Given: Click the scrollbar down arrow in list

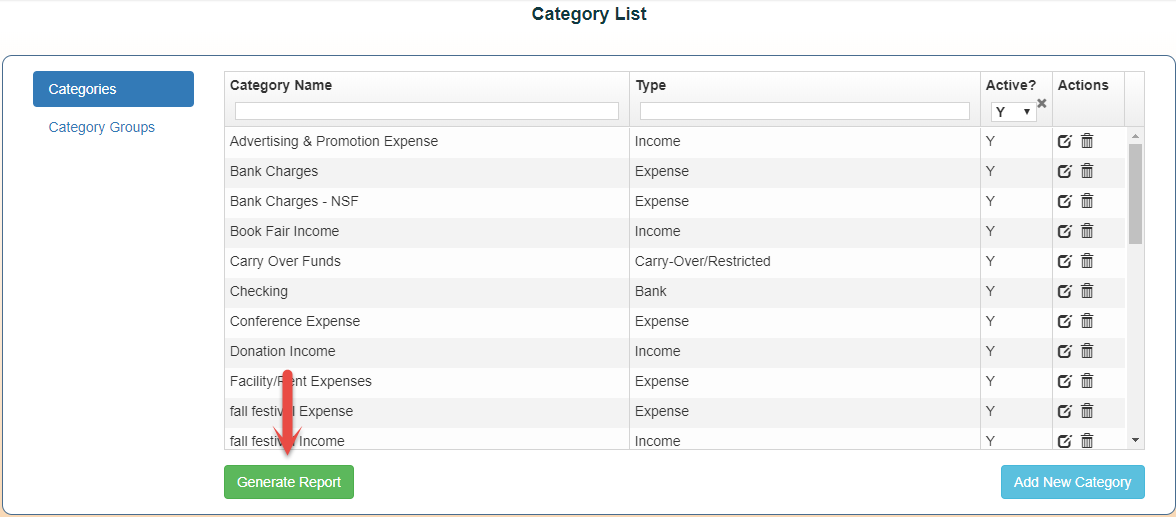Looking at the screenshot, I should coord(1135,440).
